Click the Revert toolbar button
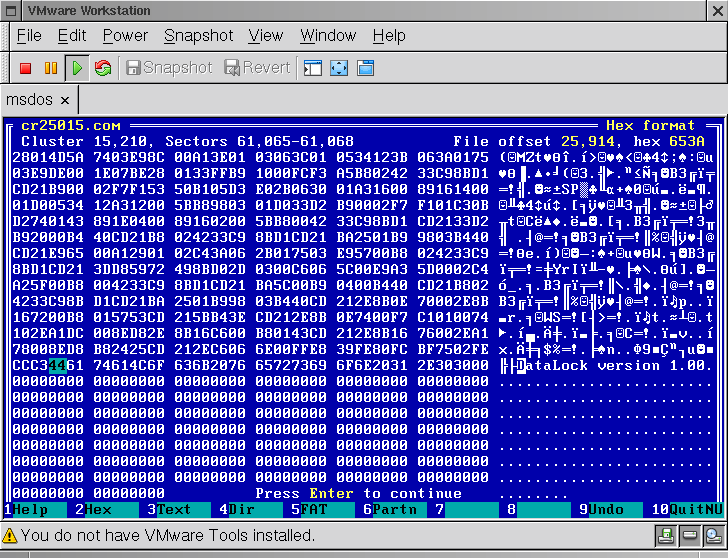Viewport: 728px width, 558px height. (x=257, y=68)
